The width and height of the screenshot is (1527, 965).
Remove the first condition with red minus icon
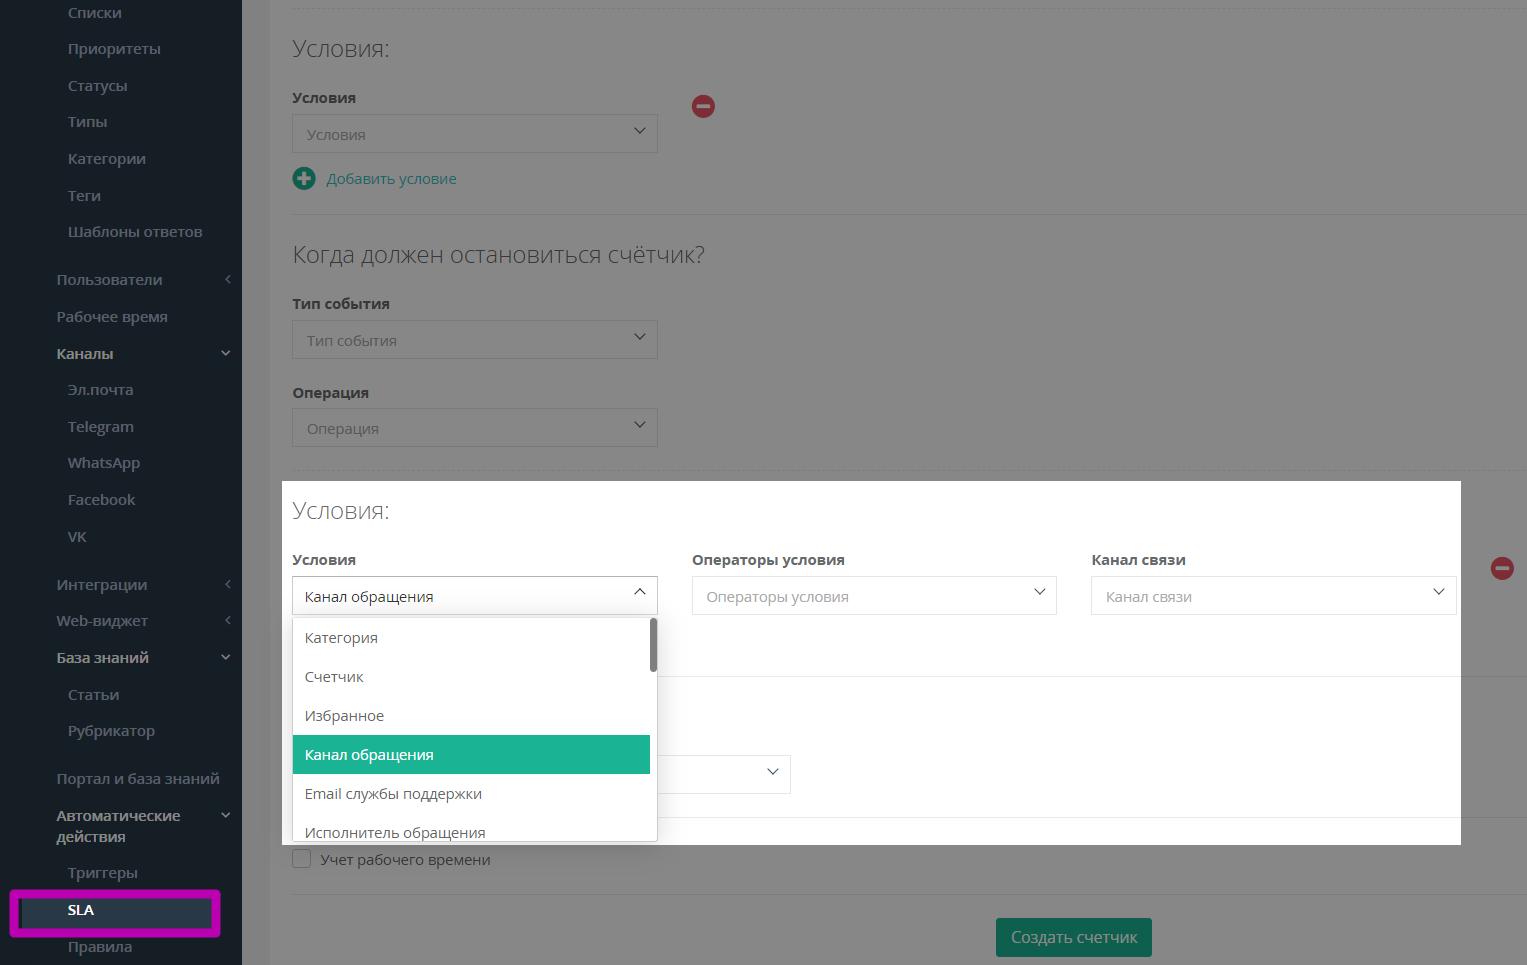[x=703, y=107]
